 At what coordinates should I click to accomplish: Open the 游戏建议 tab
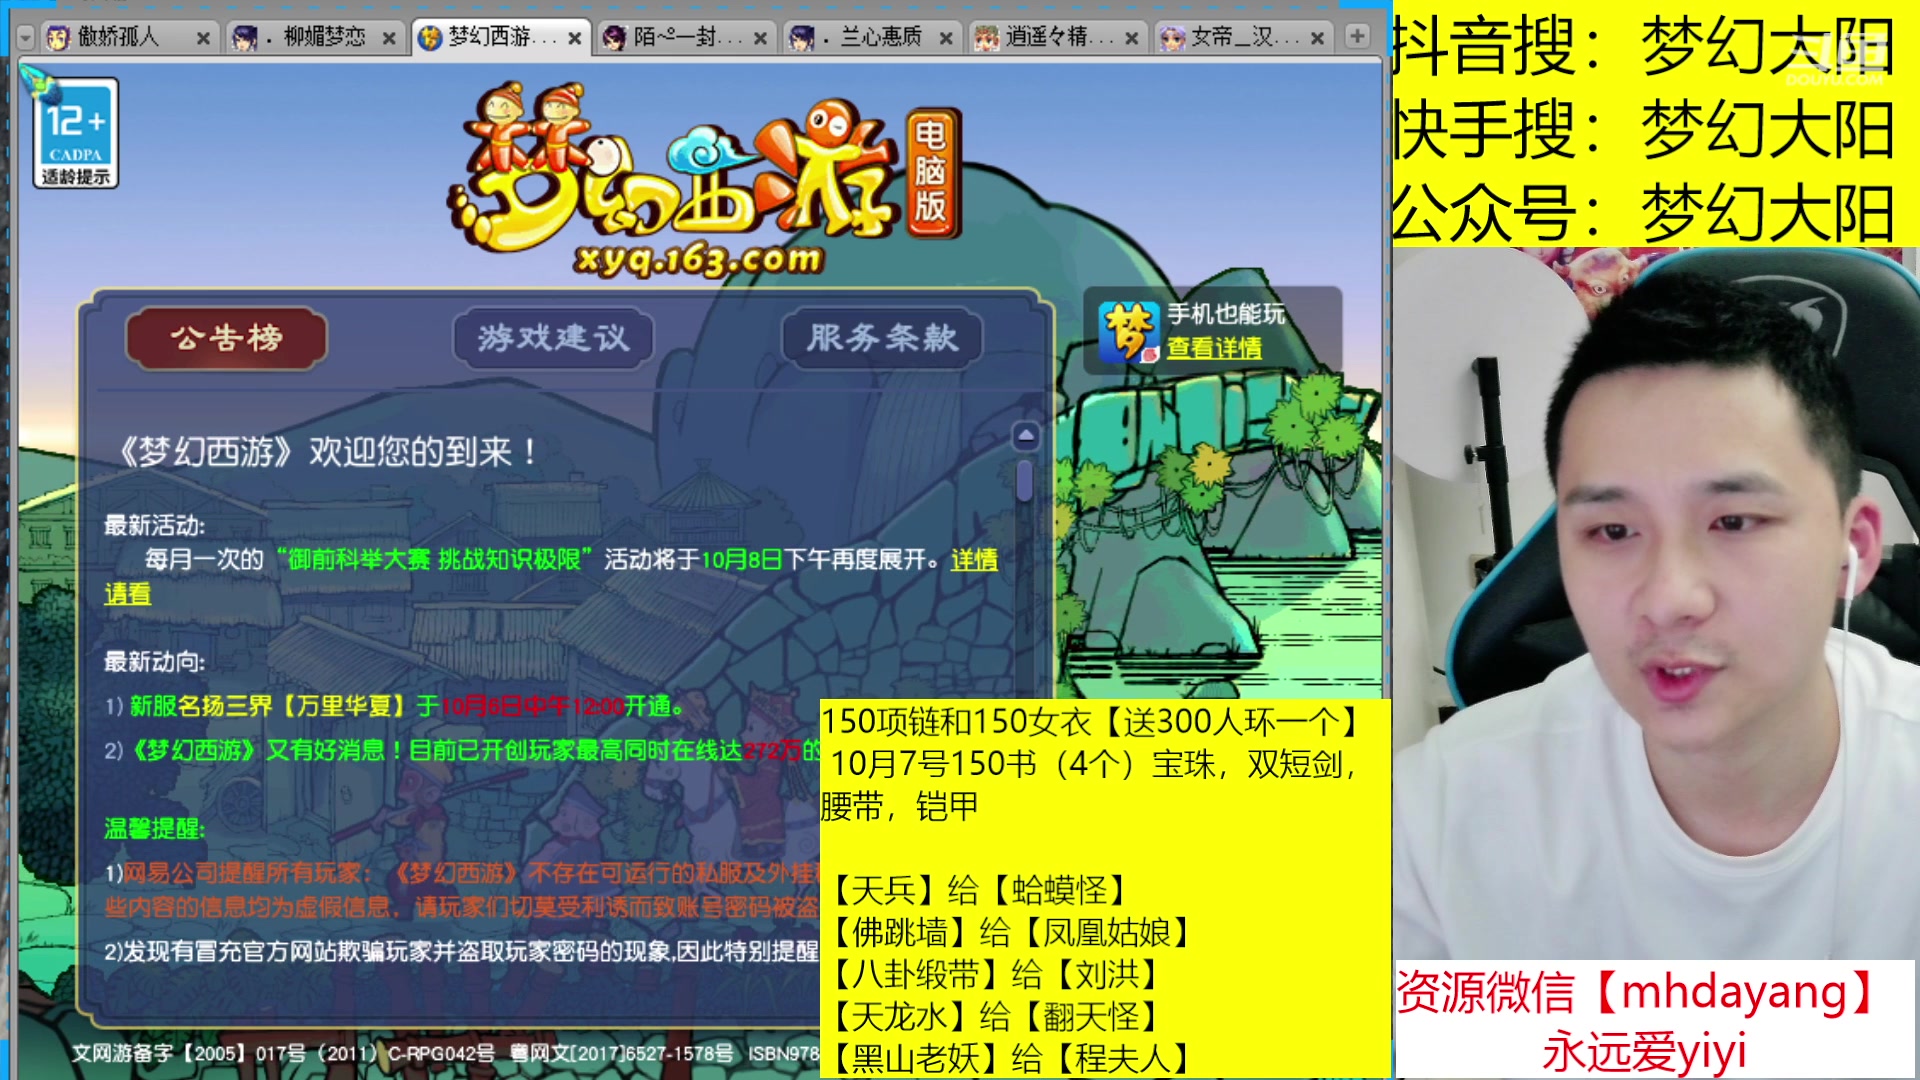553,338
